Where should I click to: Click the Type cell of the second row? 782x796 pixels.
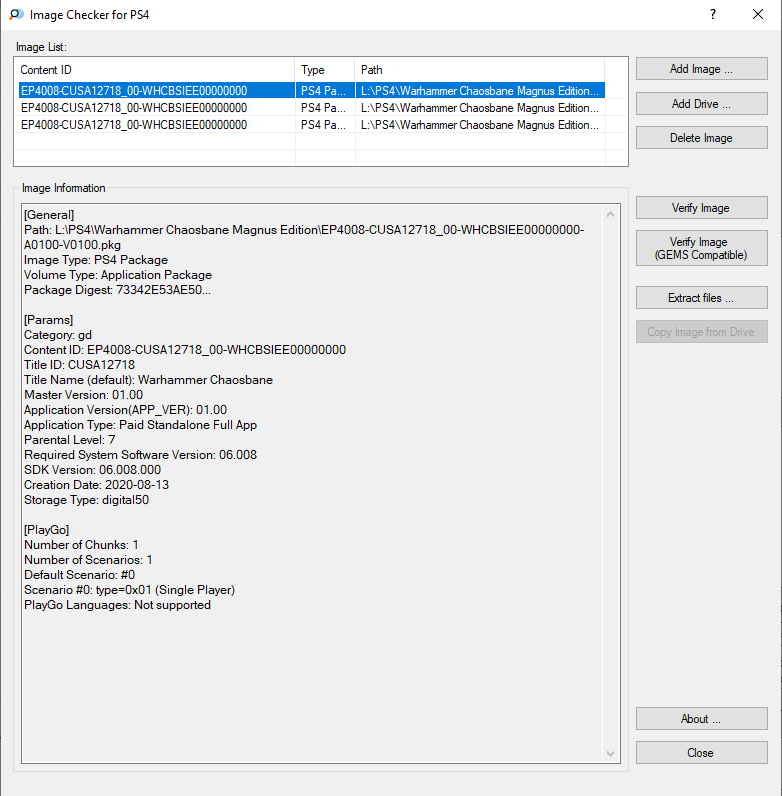(x=324, y=108)
